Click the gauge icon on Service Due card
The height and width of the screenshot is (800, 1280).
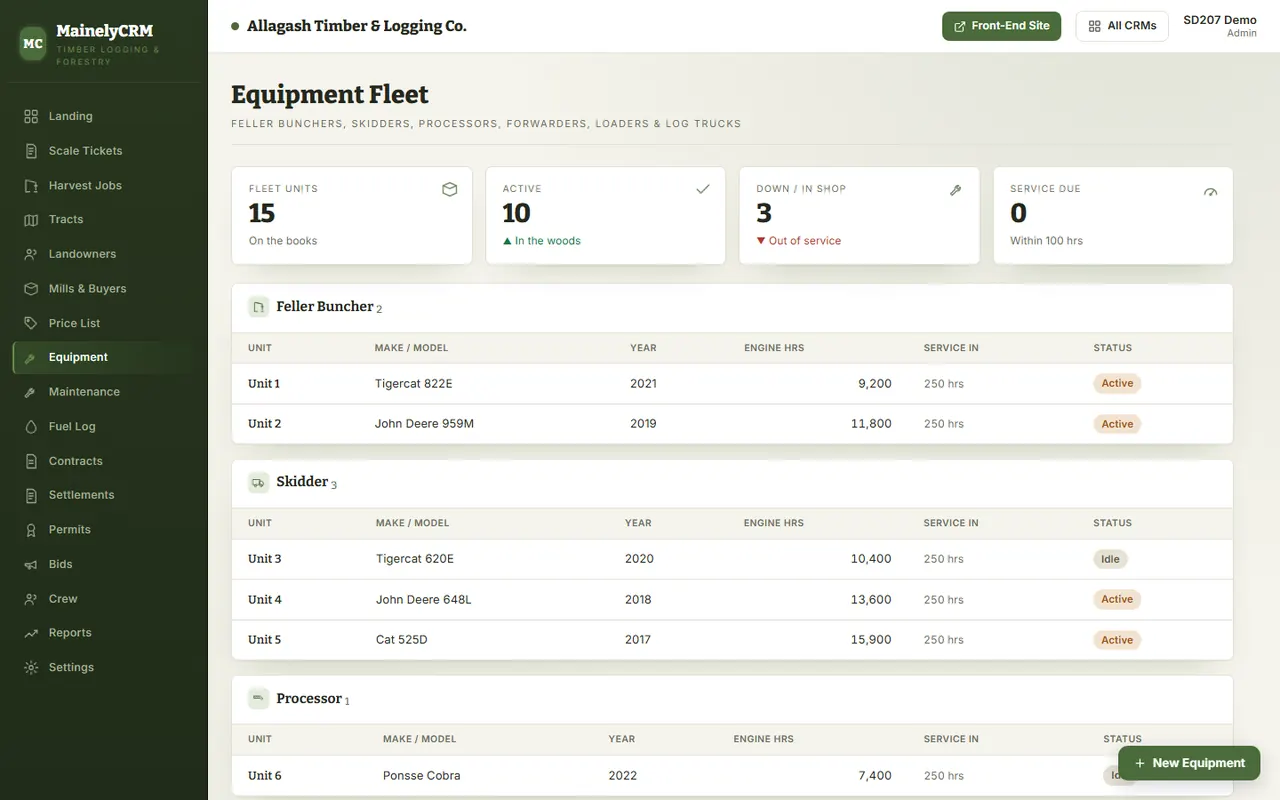pos(1211,192)
